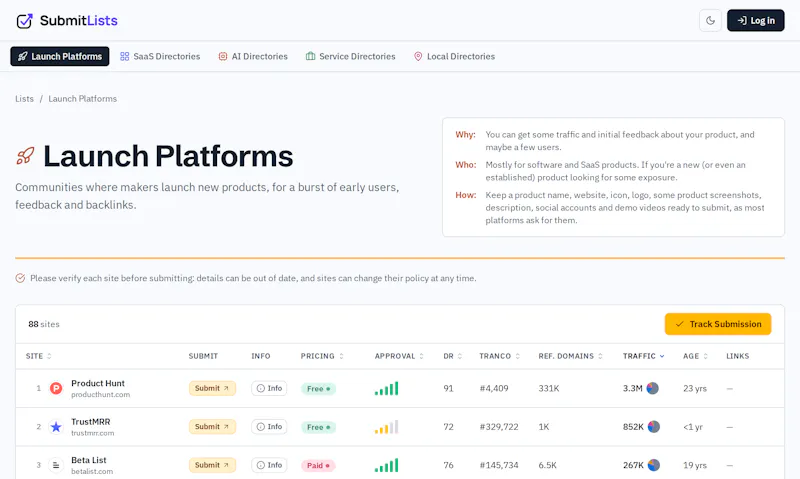Switch to SaaS Directories tab

160,56
